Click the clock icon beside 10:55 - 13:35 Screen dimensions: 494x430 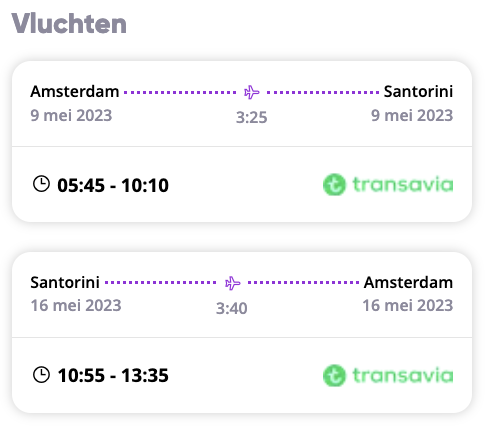[41, 375]
